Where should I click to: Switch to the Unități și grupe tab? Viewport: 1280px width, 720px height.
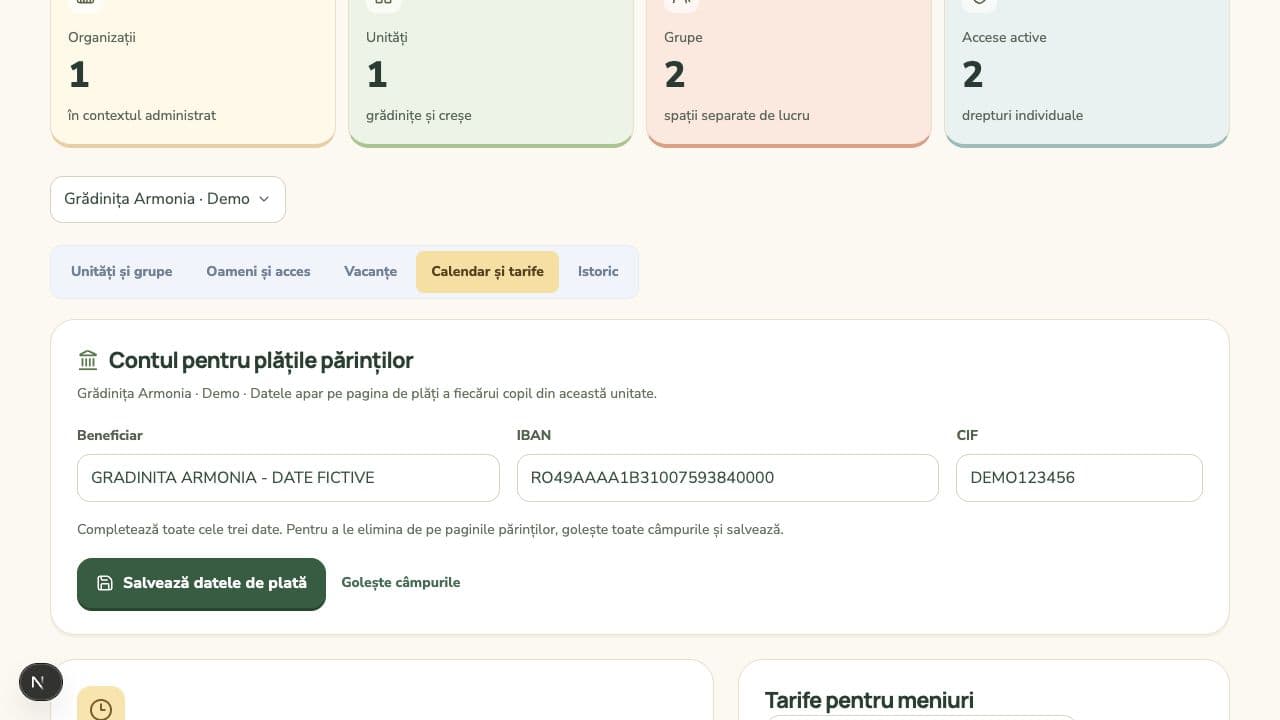(x=122, y=272)
